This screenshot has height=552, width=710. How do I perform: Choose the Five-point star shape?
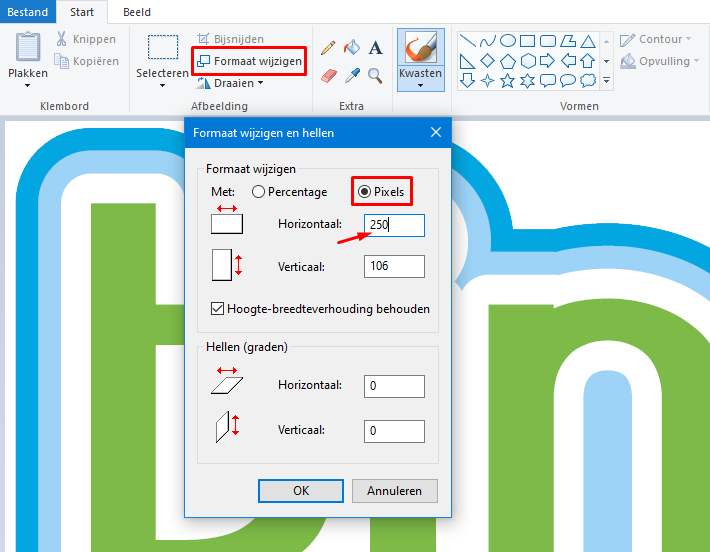pyautogui.click(x=508, y=81)
